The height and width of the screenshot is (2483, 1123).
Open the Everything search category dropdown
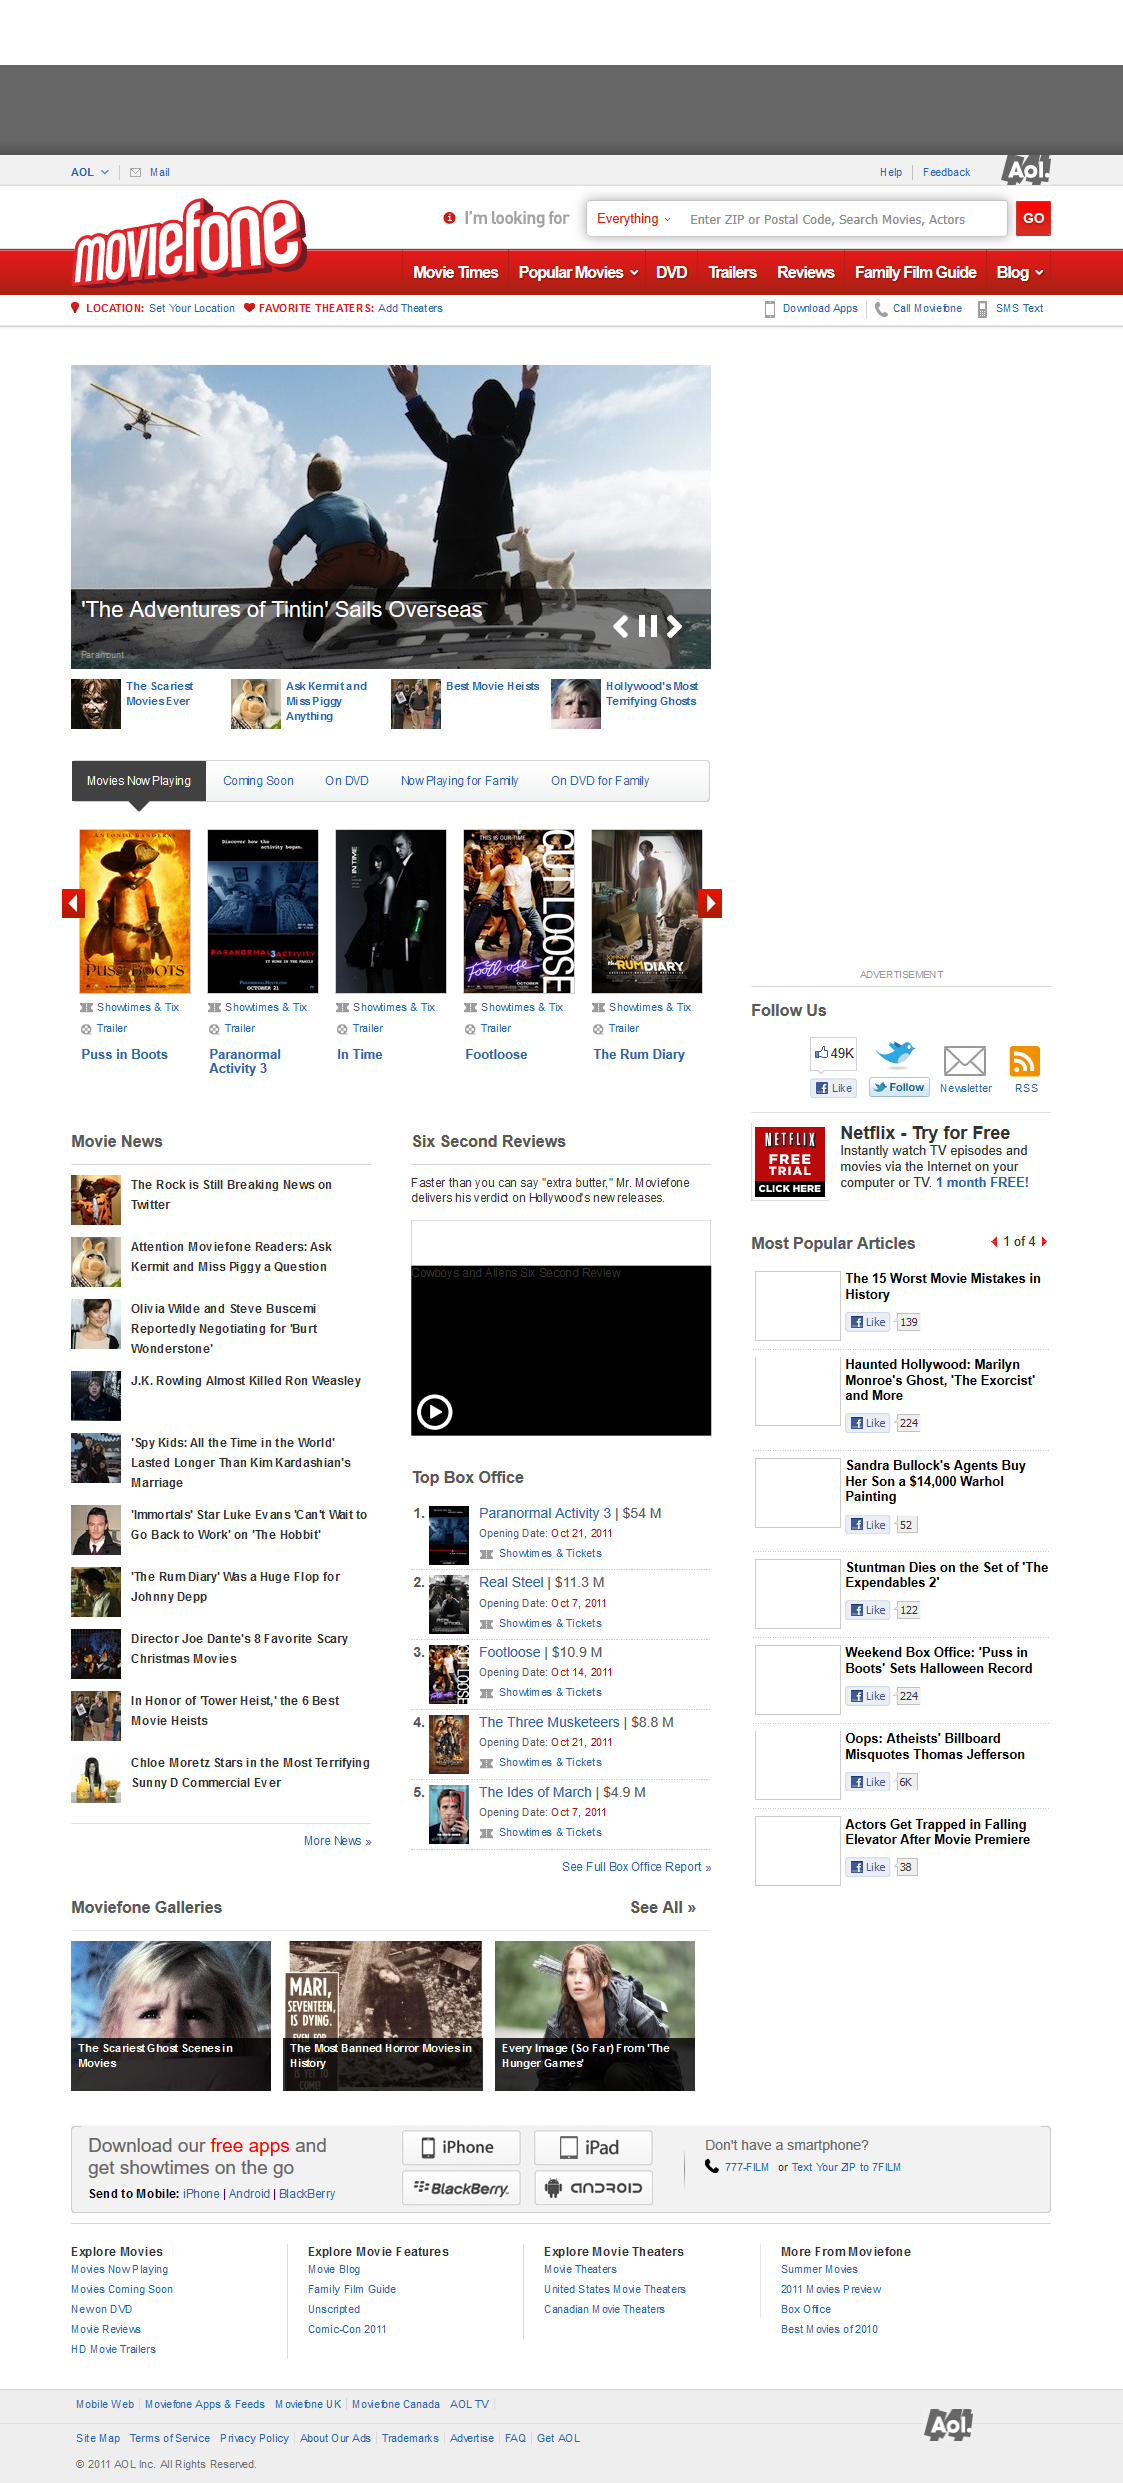pyautogui.click(x=634, y=219)
